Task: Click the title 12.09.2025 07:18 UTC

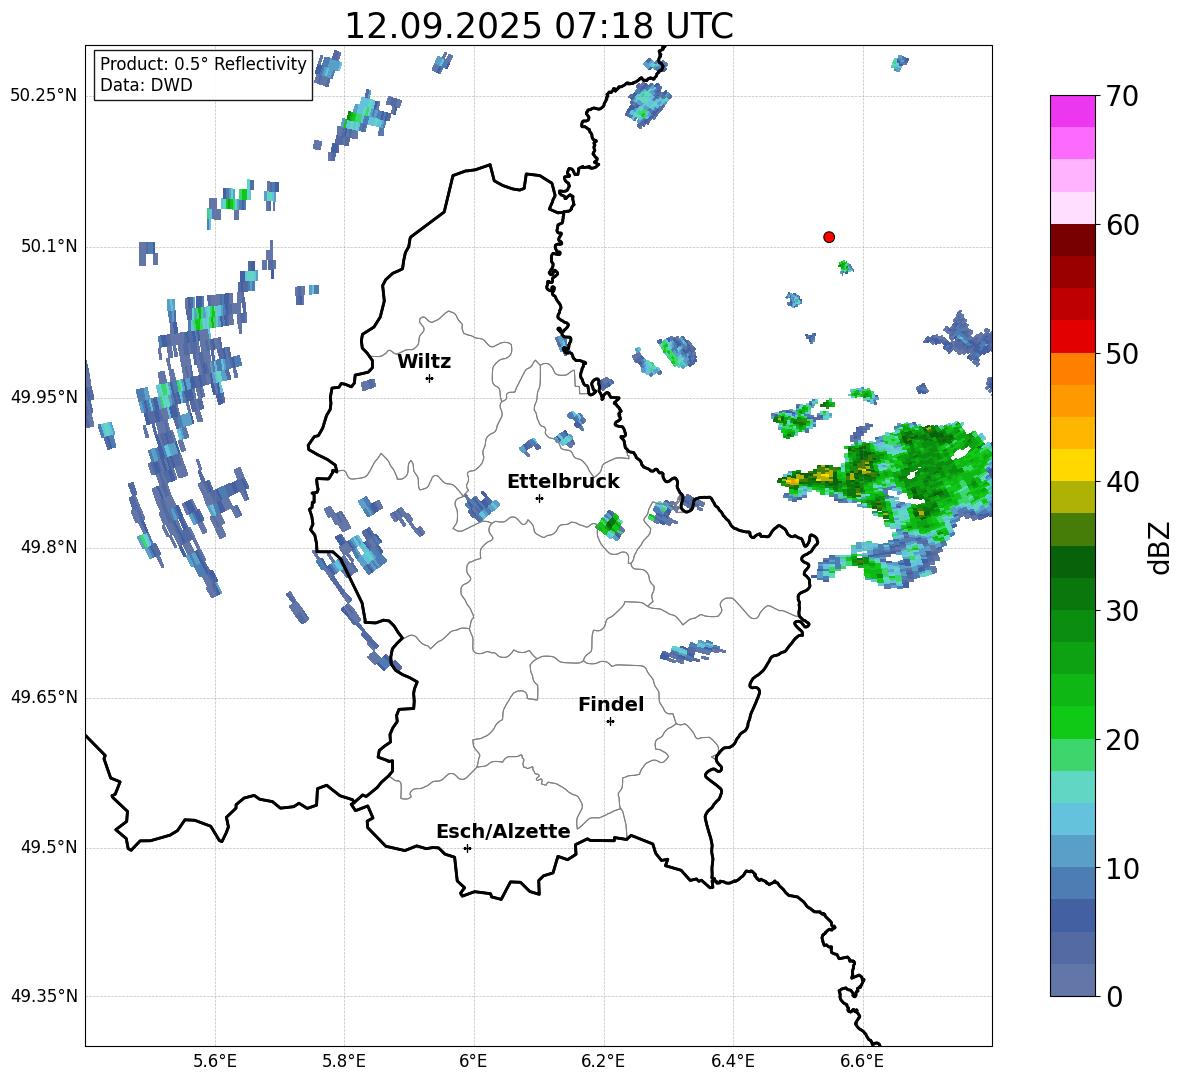Action: pos(538,26)
